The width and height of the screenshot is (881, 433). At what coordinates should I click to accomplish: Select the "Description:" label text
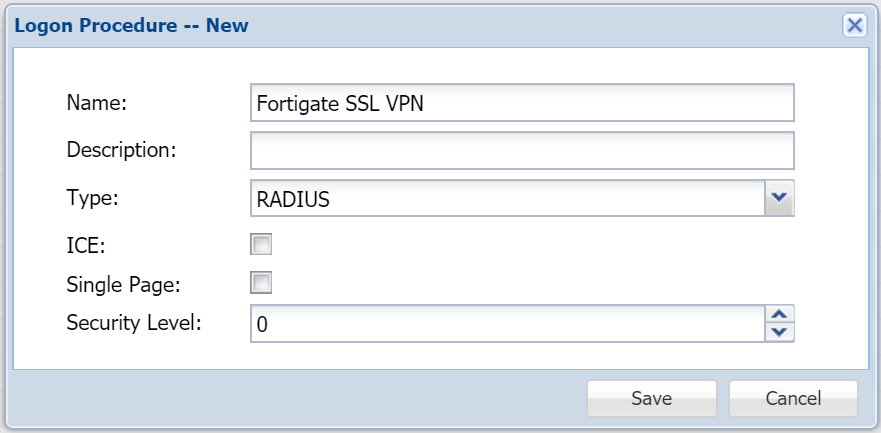pyautogui.click(x=121, y=150)
